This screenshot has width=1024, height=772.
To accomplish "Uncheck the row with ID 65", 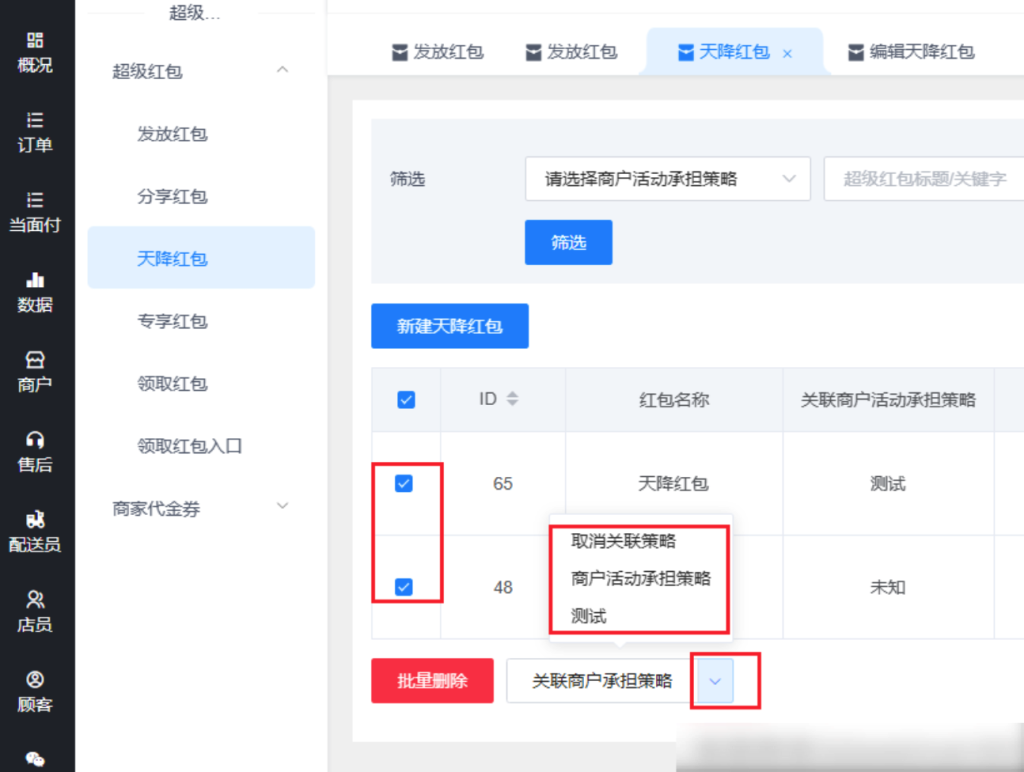I will pyautogui.click(x=404, y=484).
